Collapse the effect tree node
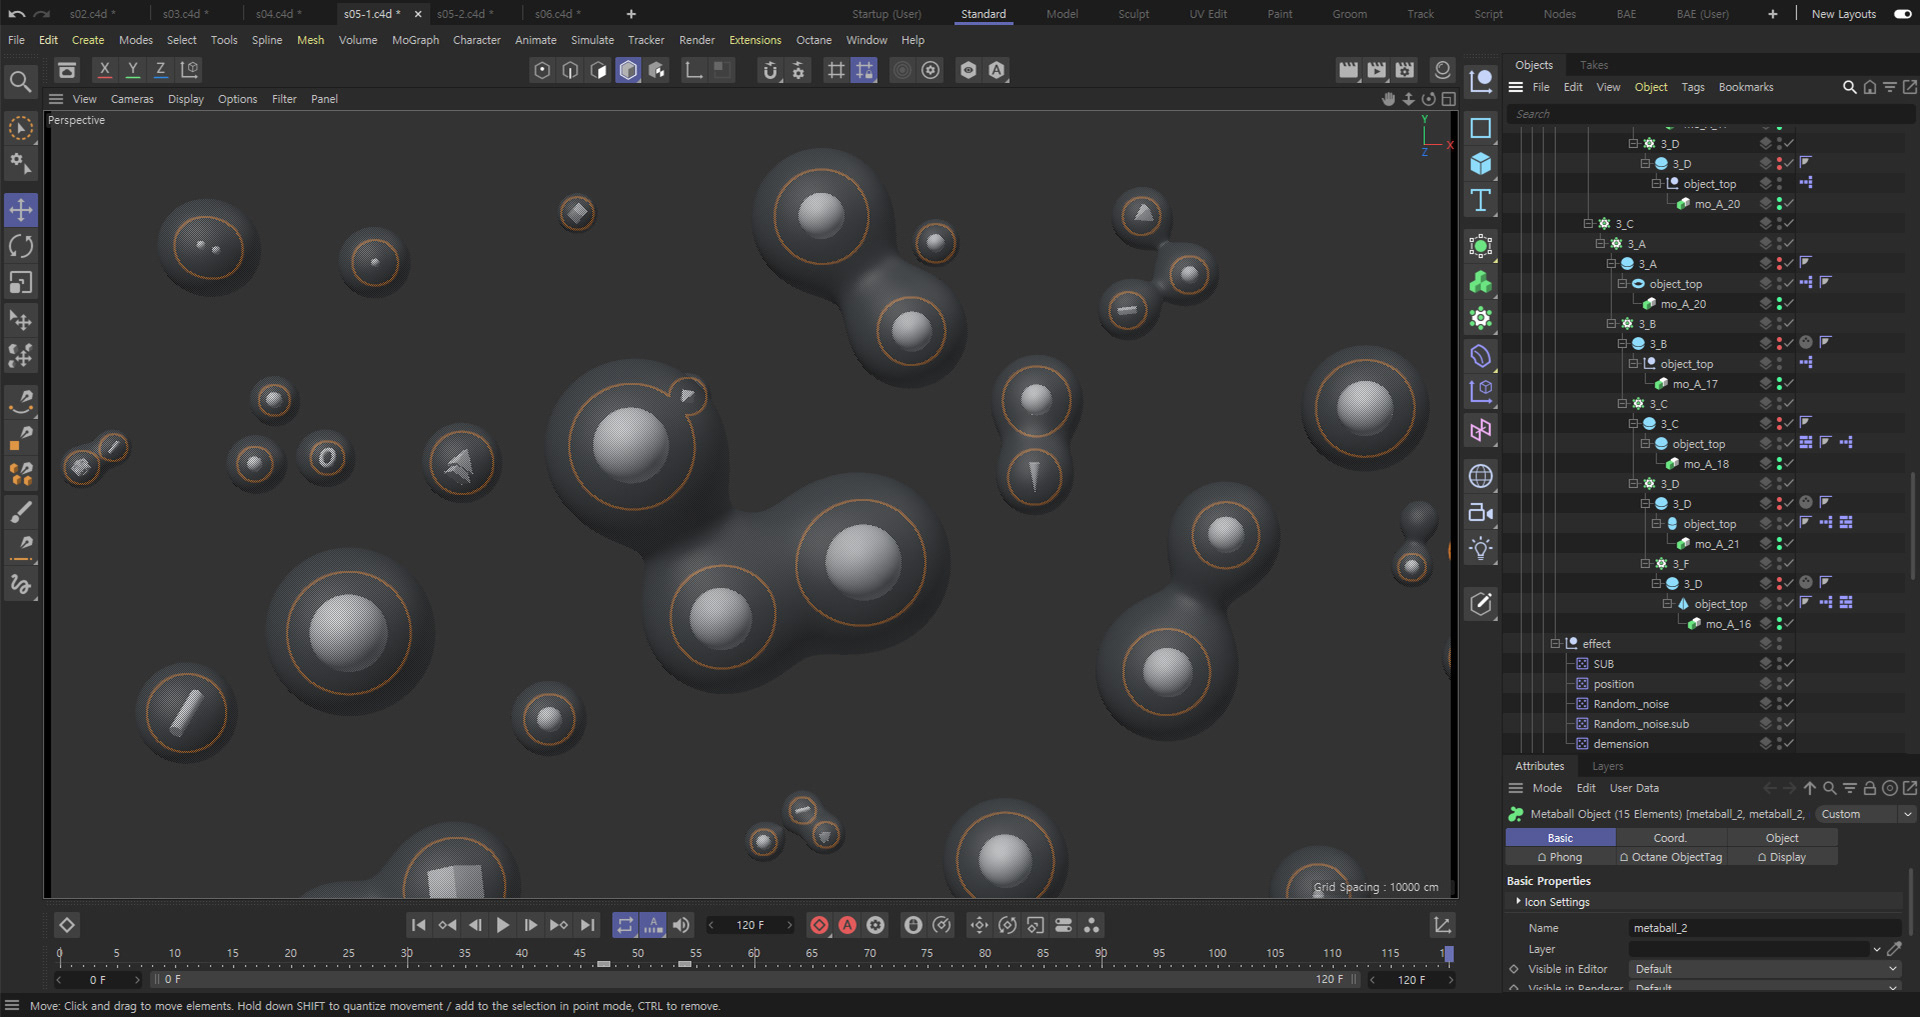The height and width of the screenshot is (1017, 1920). pyautogui.click(x=1555, y=644)
